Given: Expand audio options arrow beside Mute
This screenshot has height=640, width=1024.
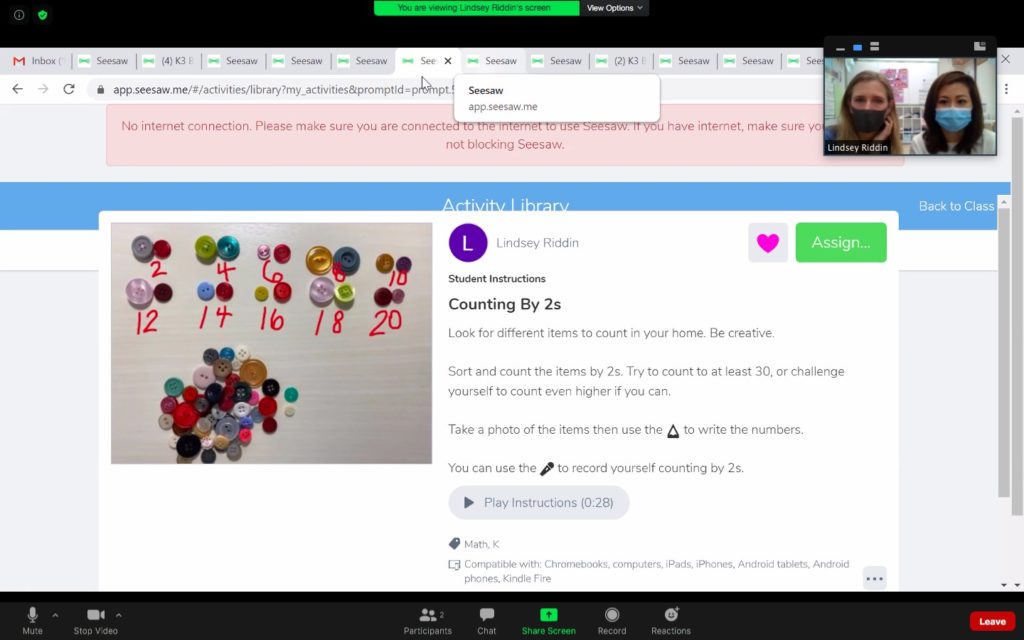Looking at the screenshot, I should 55,615.
